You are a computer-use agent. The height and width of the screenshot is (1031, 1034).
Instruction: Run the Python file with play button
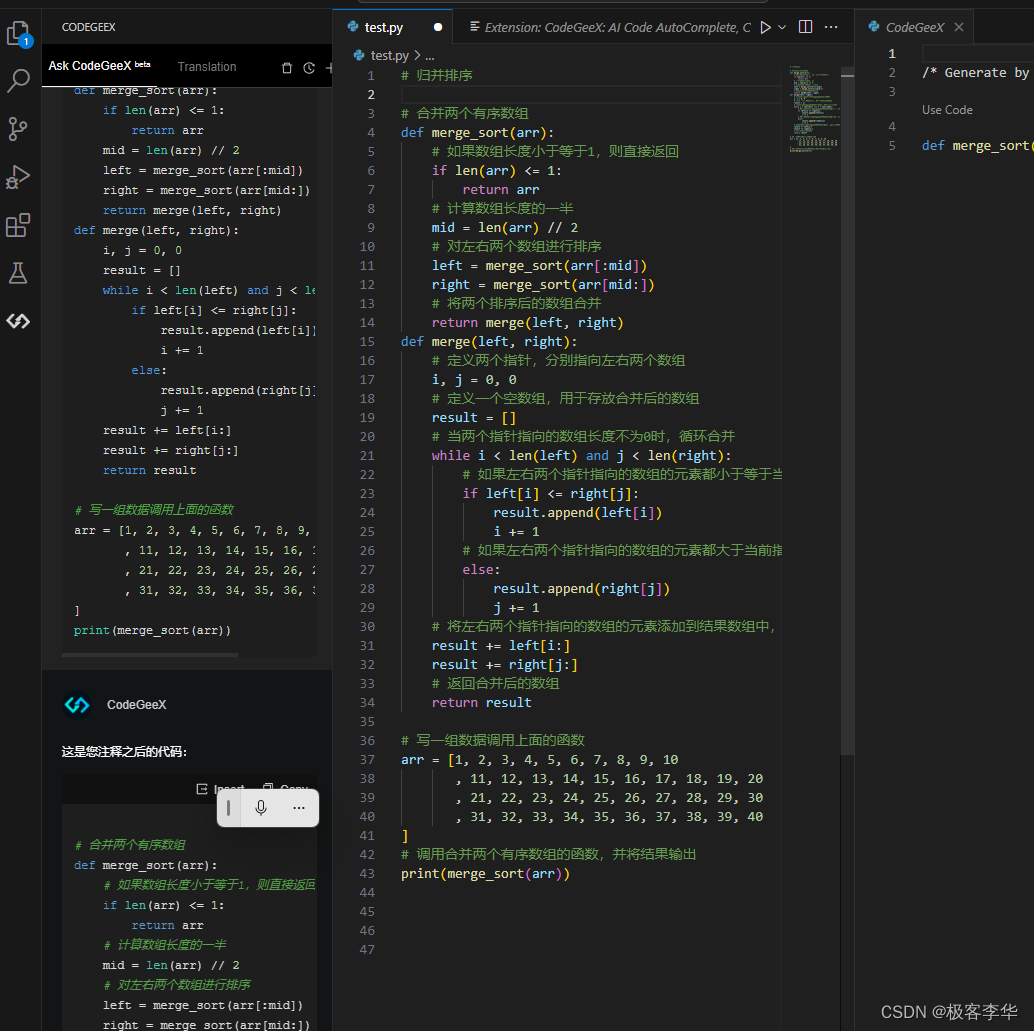tap(765, 27)
